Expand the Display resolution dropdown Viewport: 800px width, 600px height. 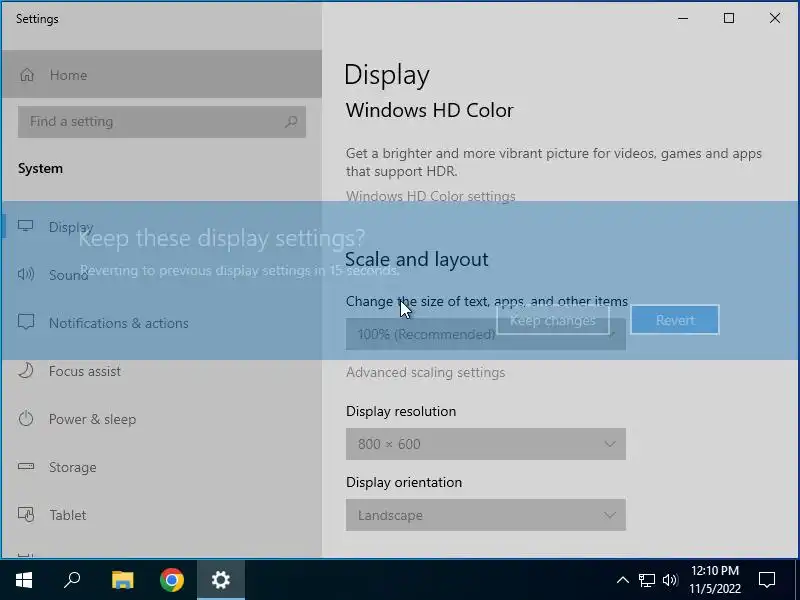(486, 444)
